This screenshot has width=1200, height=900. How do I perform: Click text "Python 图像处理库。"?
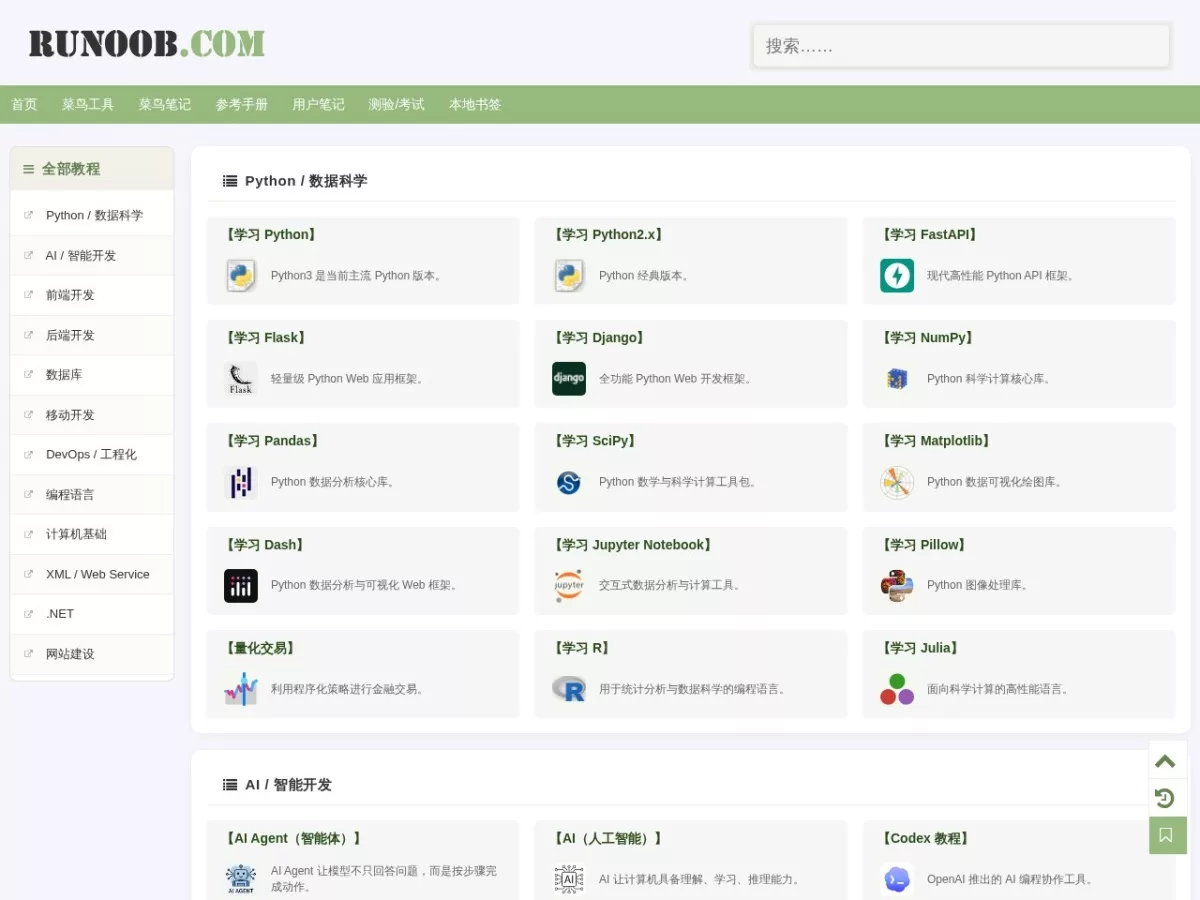coord(980,585)
